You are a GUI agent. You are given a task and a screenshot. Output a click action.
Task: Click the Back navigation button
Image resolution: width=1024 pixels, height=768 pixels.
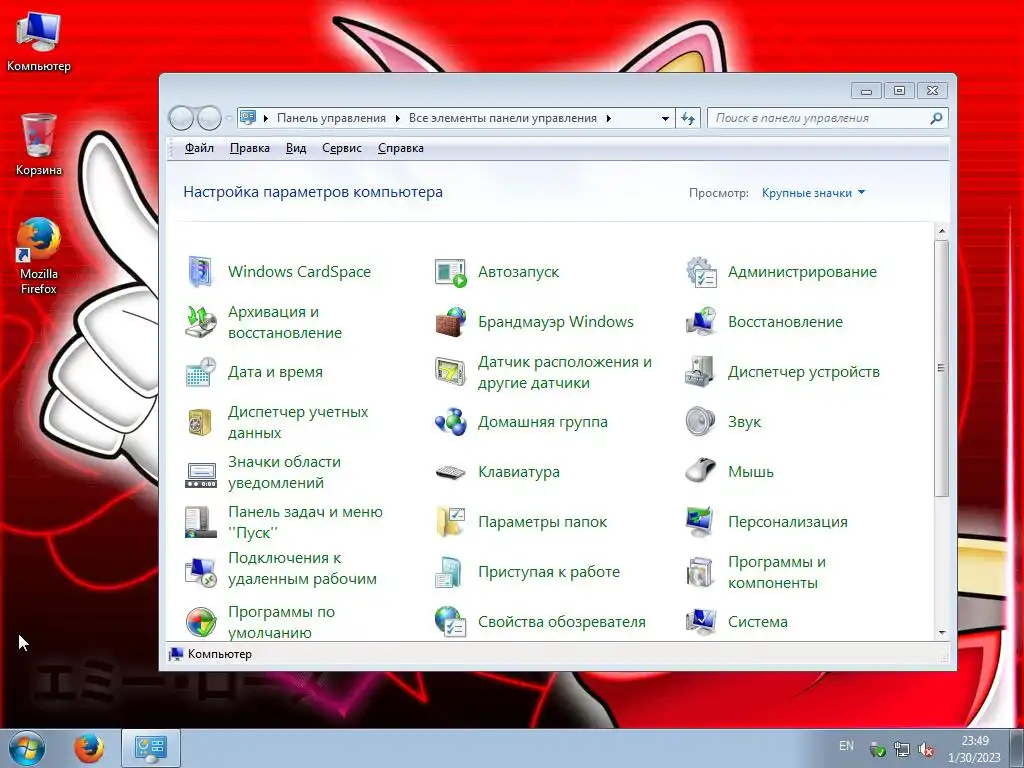tap(182, 118)
